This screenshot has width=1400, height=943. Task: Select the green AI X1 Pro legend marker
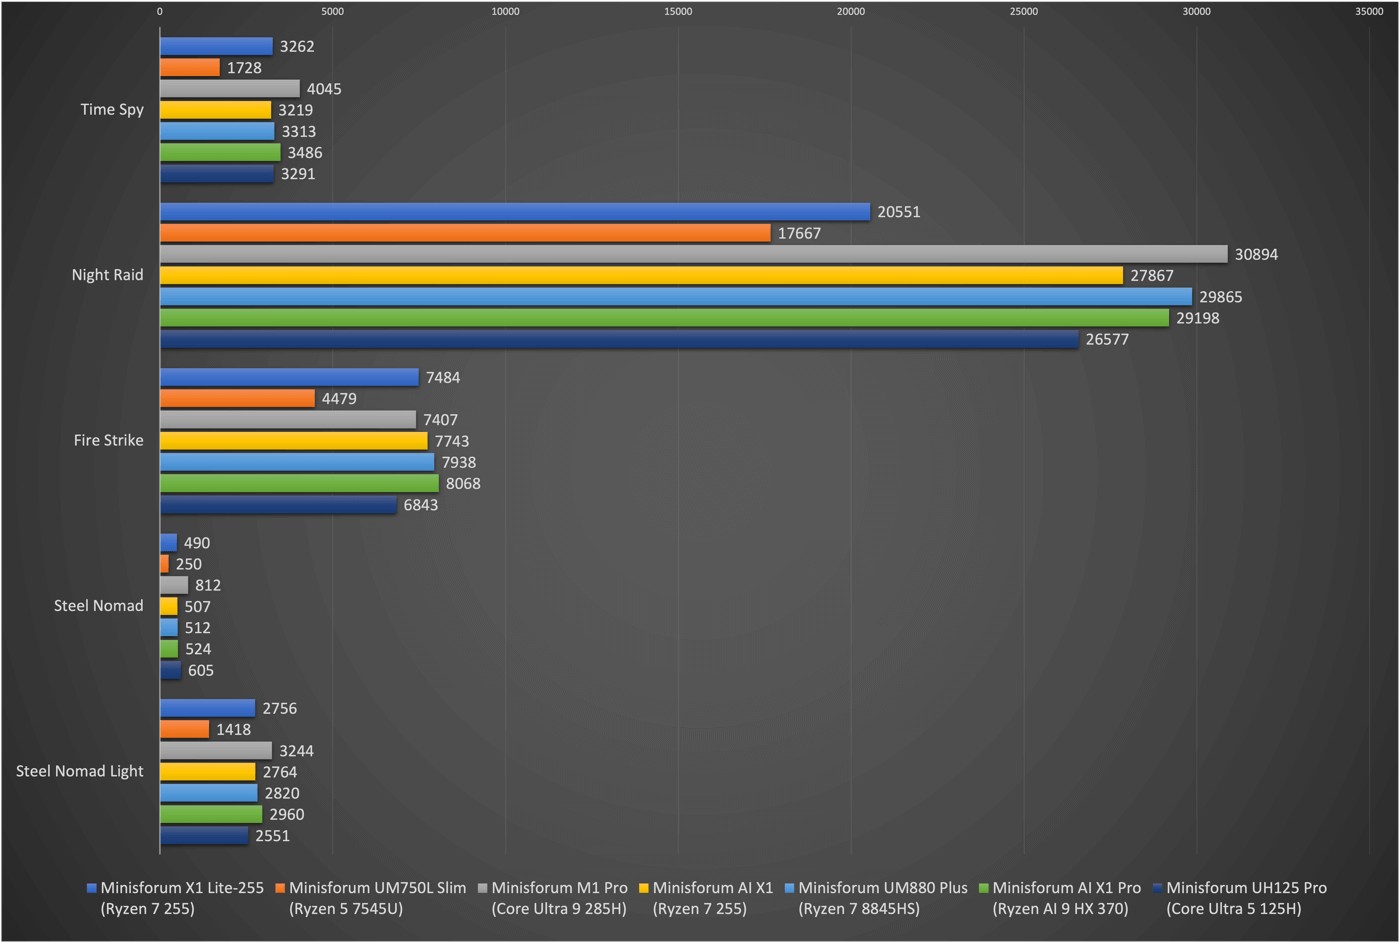pyautogui.click(x=983, y=888)
